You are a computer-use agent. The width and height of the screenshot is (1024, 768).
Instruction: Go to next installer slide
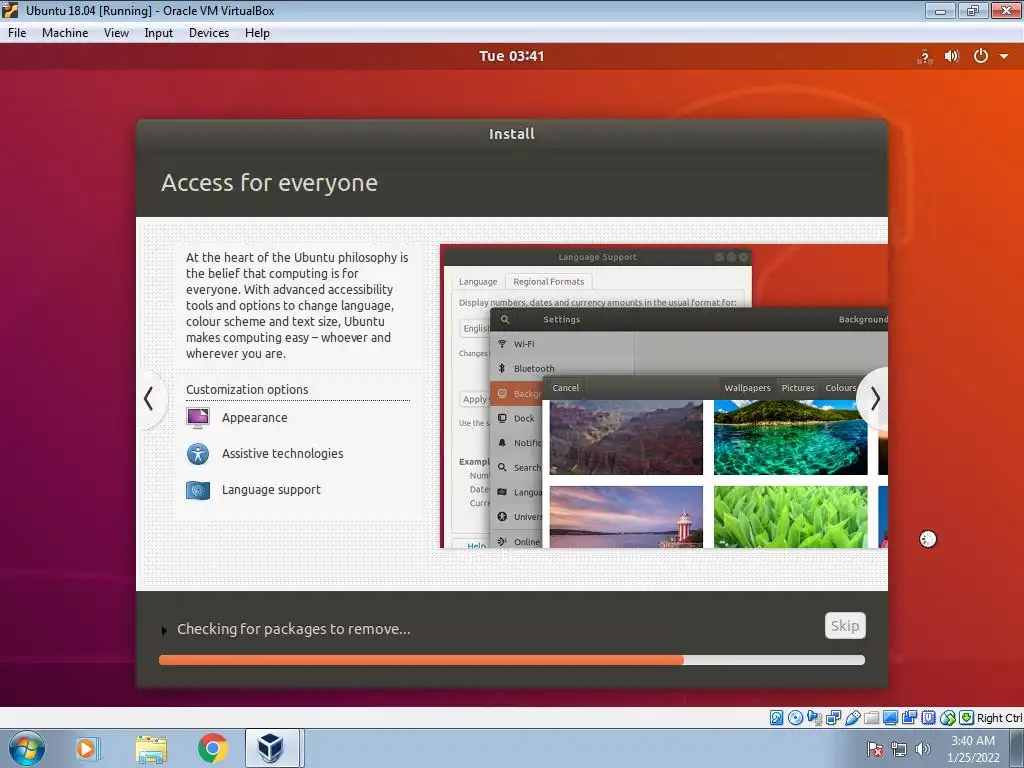click(x=874, y=398)
